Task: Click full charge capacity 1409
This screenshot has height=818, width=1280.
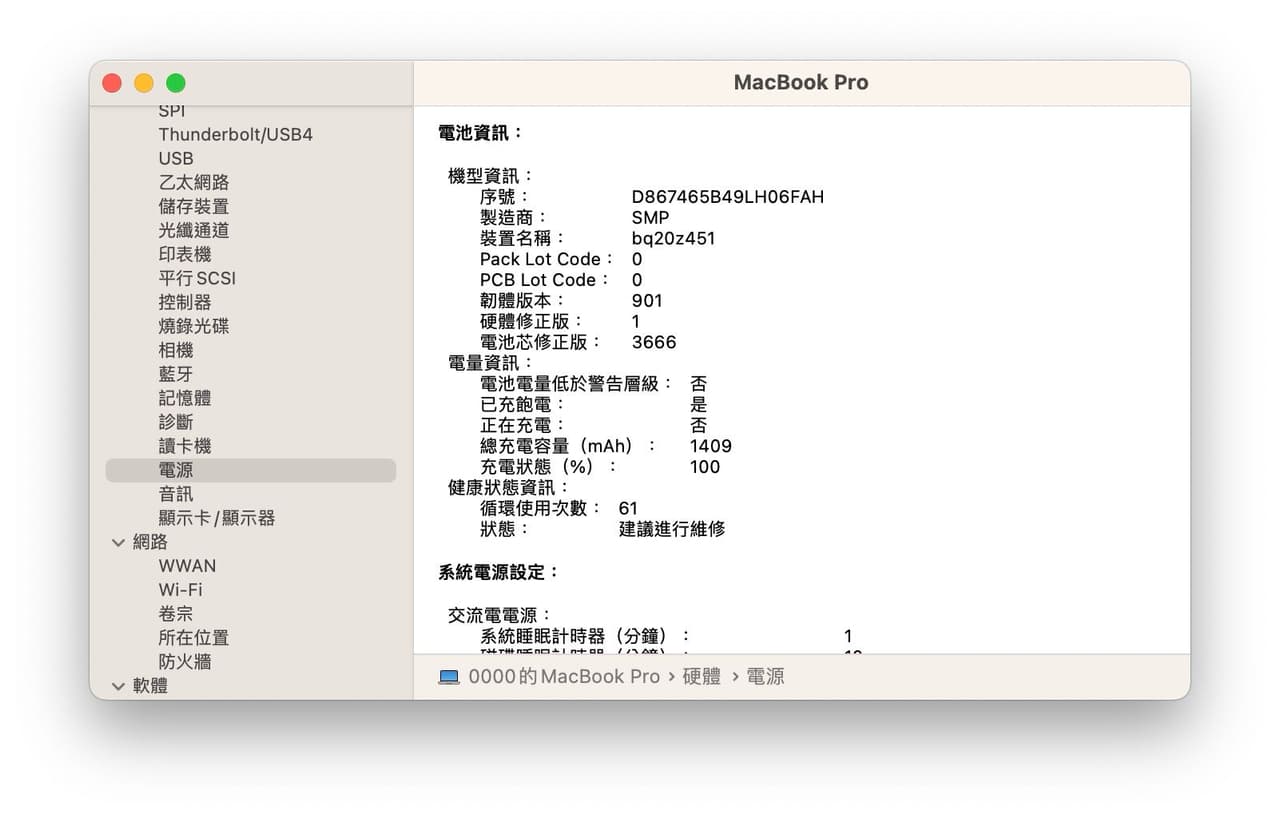Action: point(711,446)
